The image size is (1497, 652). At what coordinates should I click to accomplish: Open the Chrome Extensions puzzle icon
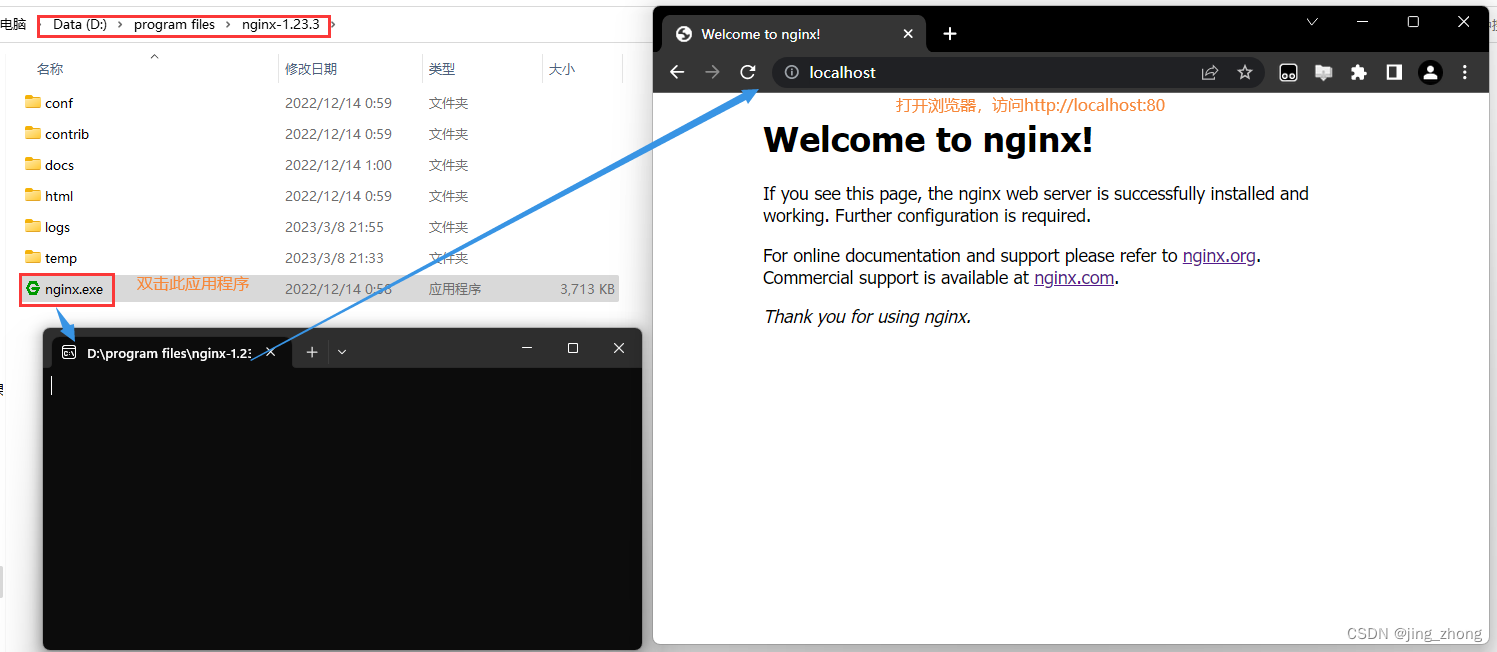coord(1358,72)
